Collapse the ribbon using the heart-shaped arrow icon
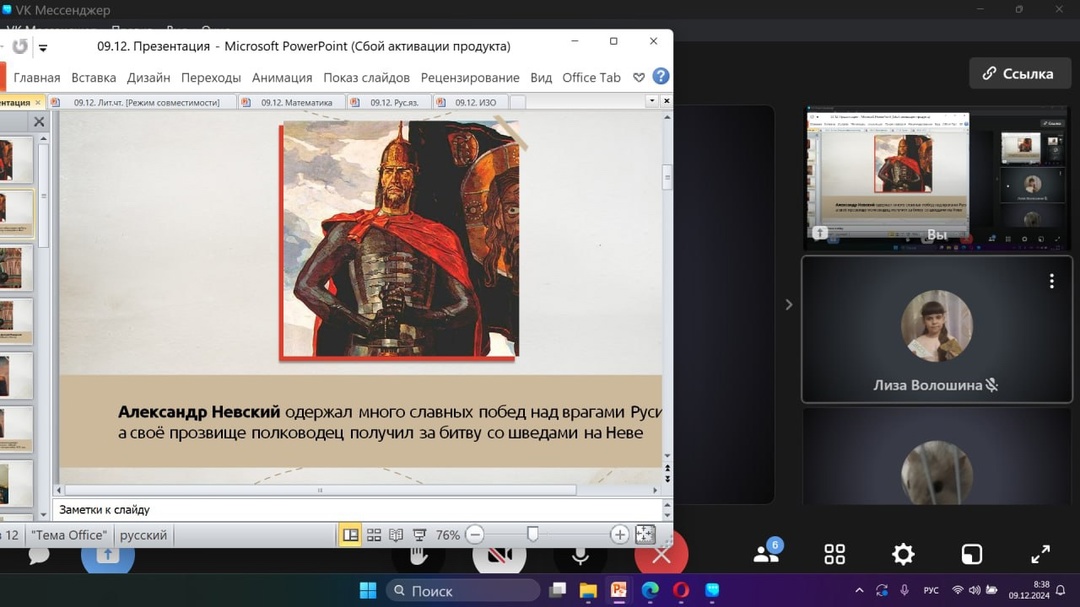Image resolution: width=1080 pixels, height=607 pixels. point(639,77)
